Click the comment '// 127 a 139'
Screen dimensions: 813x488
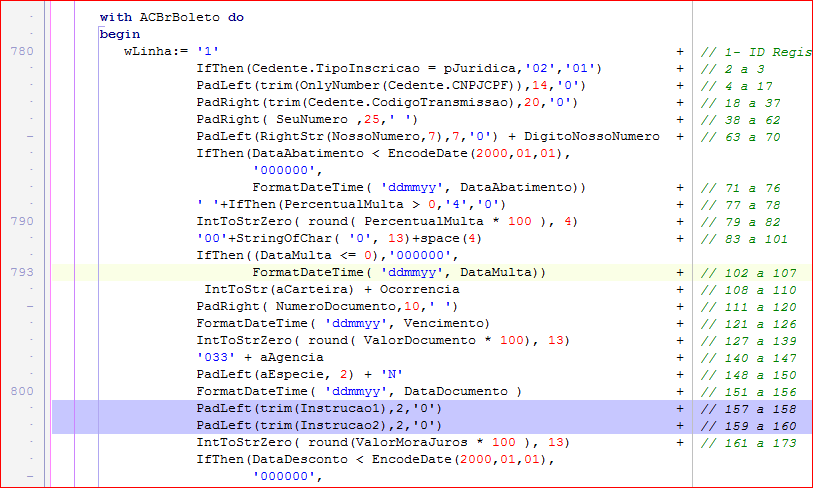point(748,341)
